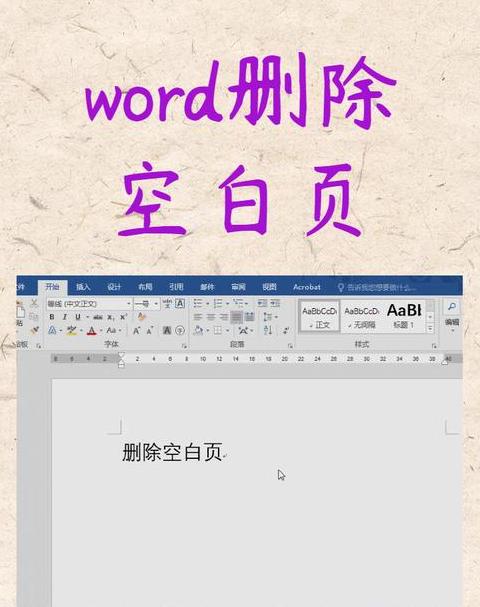Viewport: 480px width, 607px height.
Task: Click the Grow Font large A icon
Action: [x=137, y=331]
